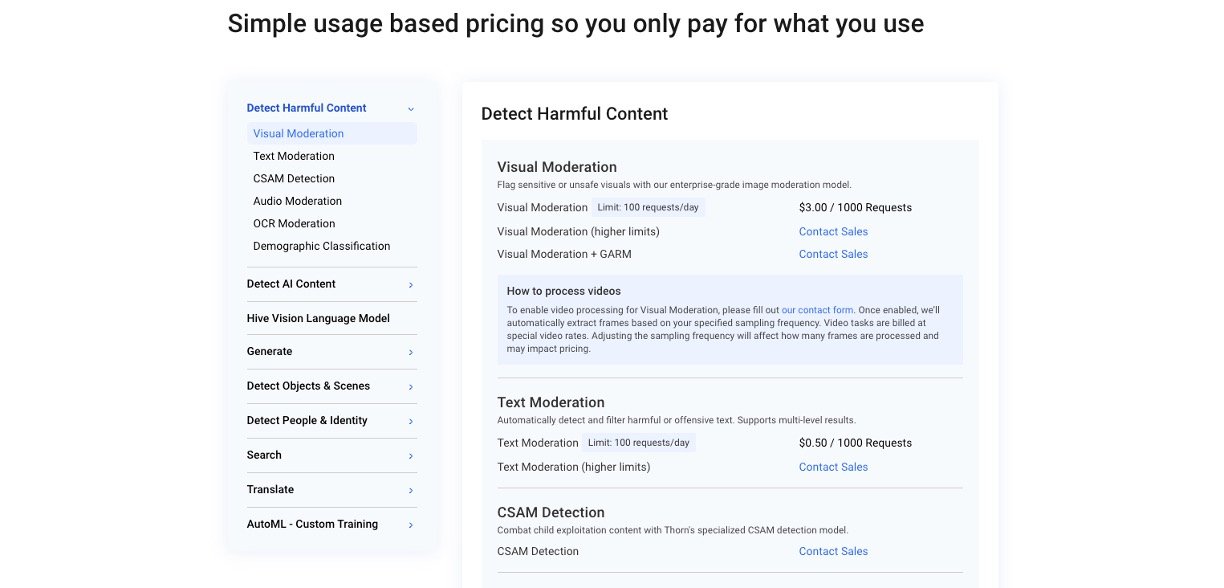Expand the Generate section arrow

(410, 352)
